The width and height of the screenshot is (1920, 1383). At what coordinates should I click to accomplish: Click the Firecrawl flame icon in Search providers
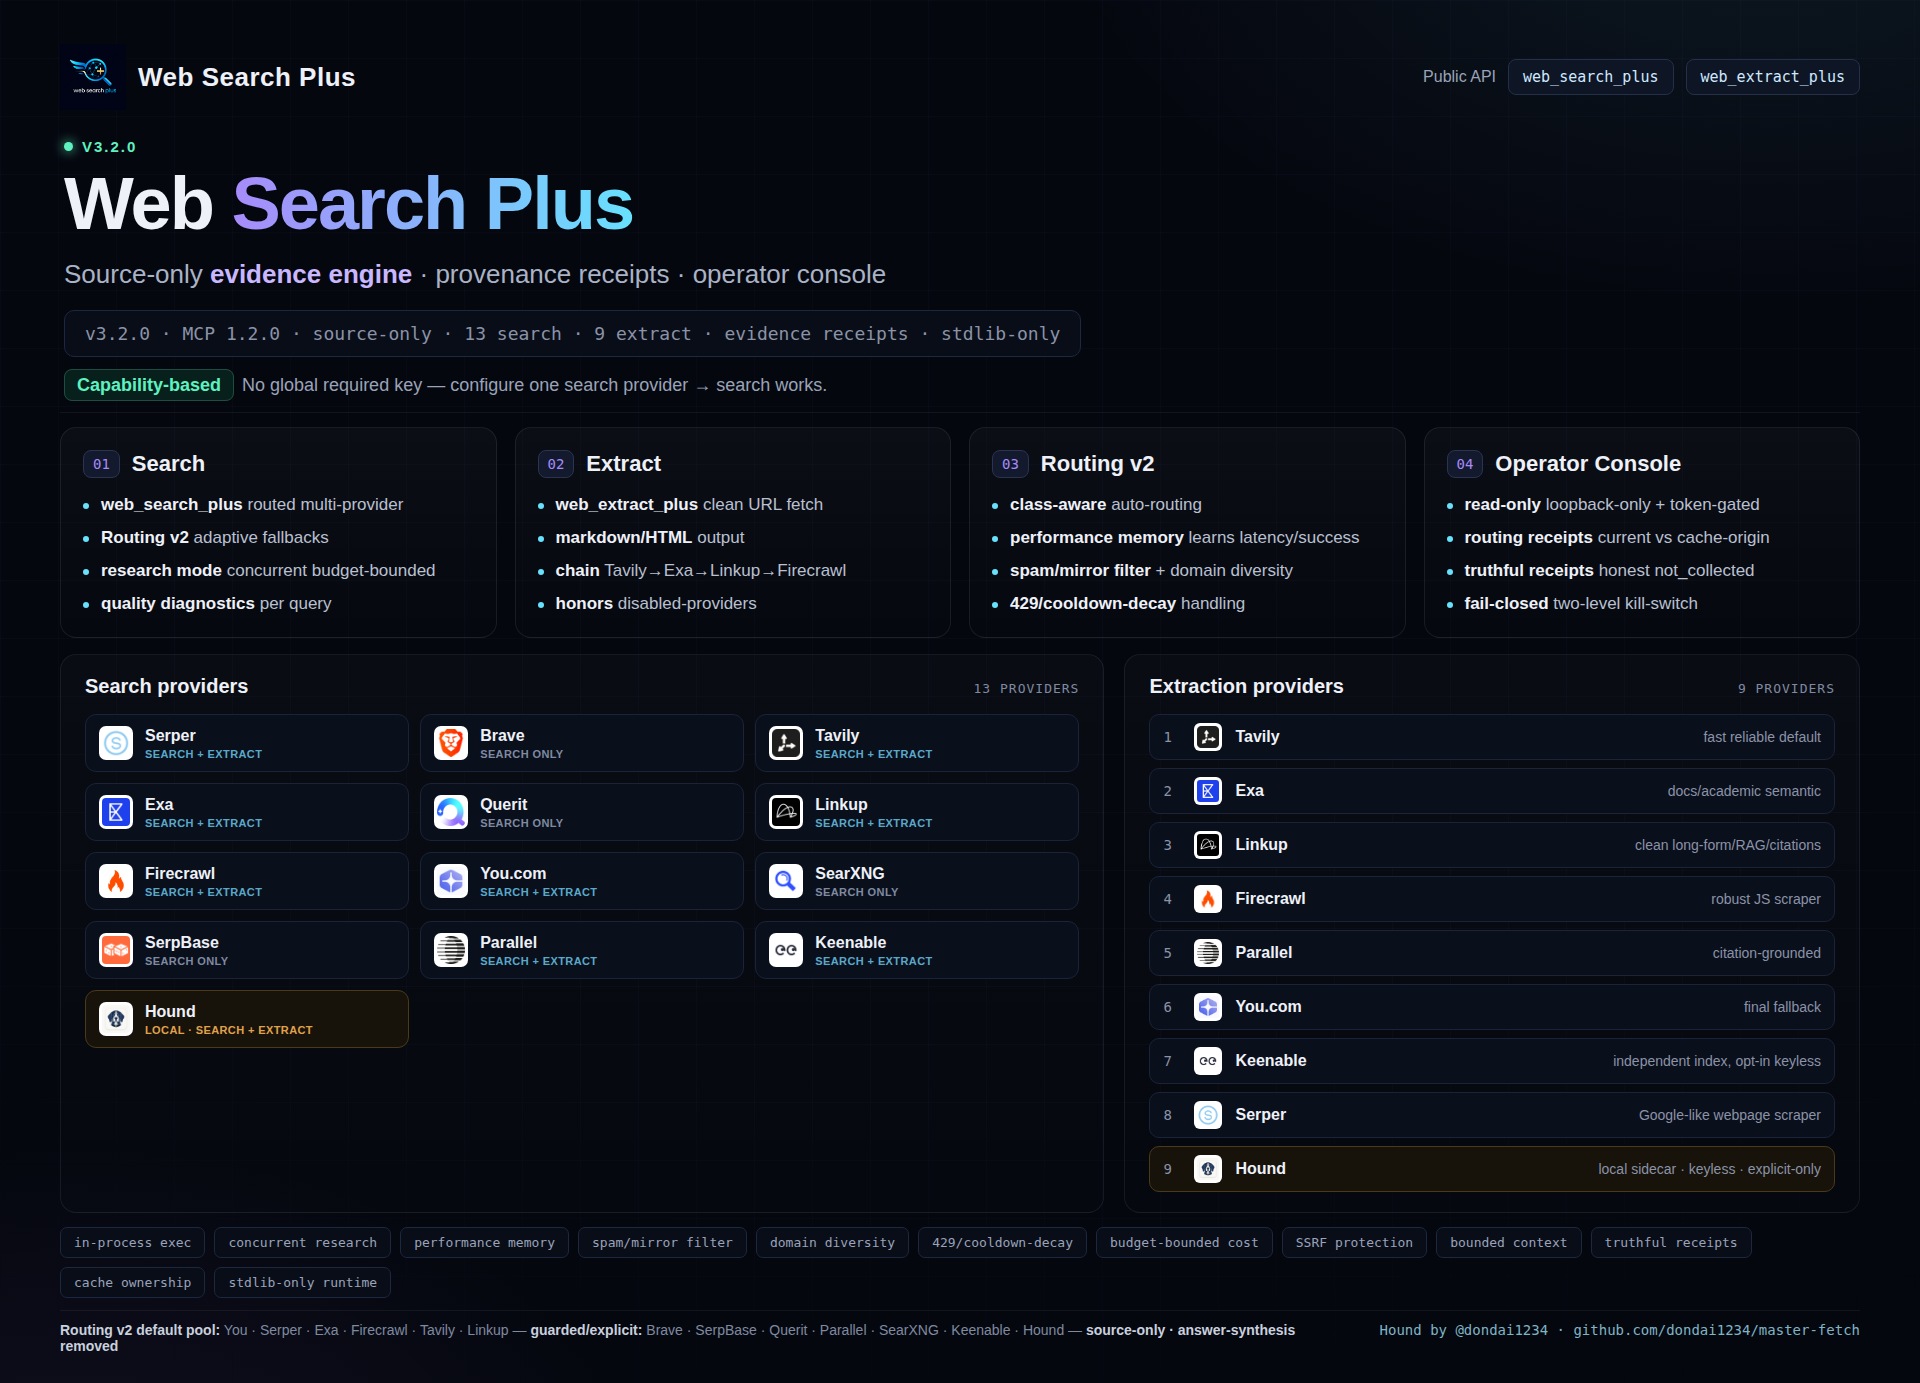click(x=116, y=881)
